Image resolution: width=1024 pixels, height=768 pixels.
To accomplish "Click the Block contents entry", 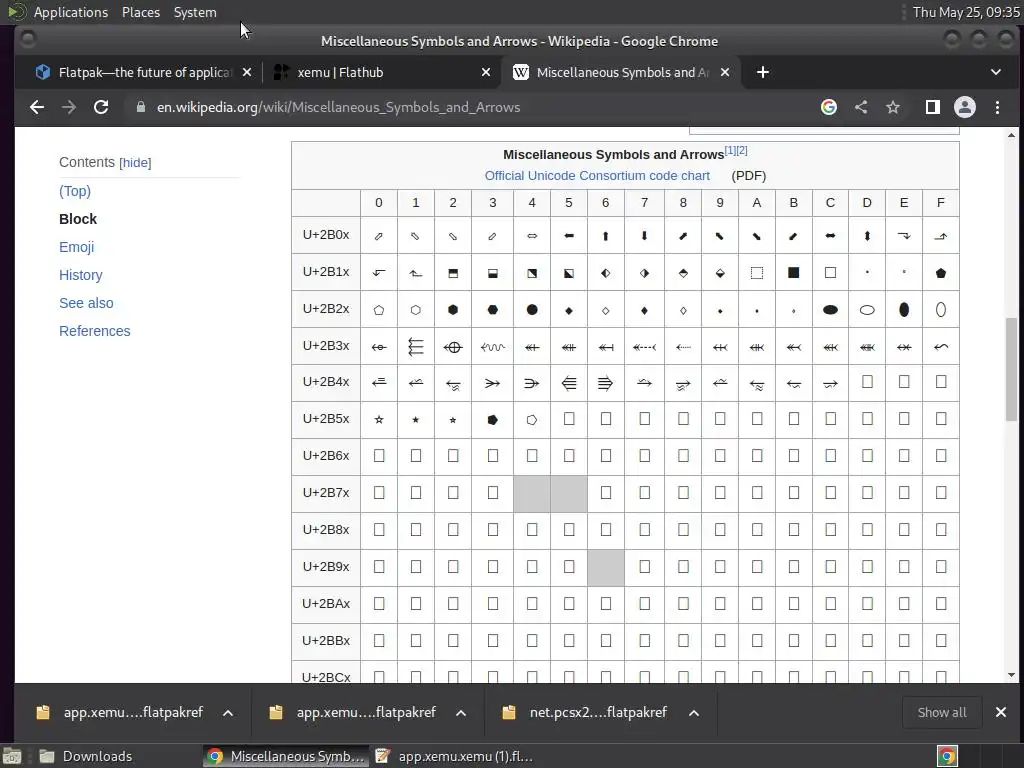I will click(x=78, y=219).
